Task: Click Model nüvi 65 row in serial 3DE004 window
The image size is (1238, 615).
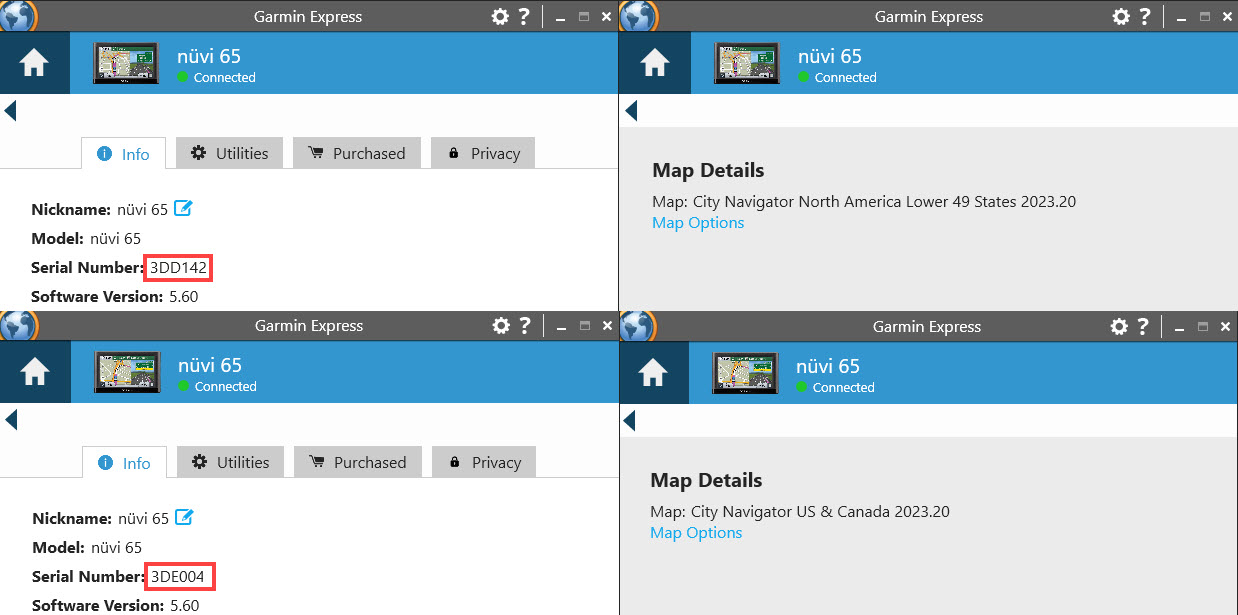Action: [x=87, y=548]
